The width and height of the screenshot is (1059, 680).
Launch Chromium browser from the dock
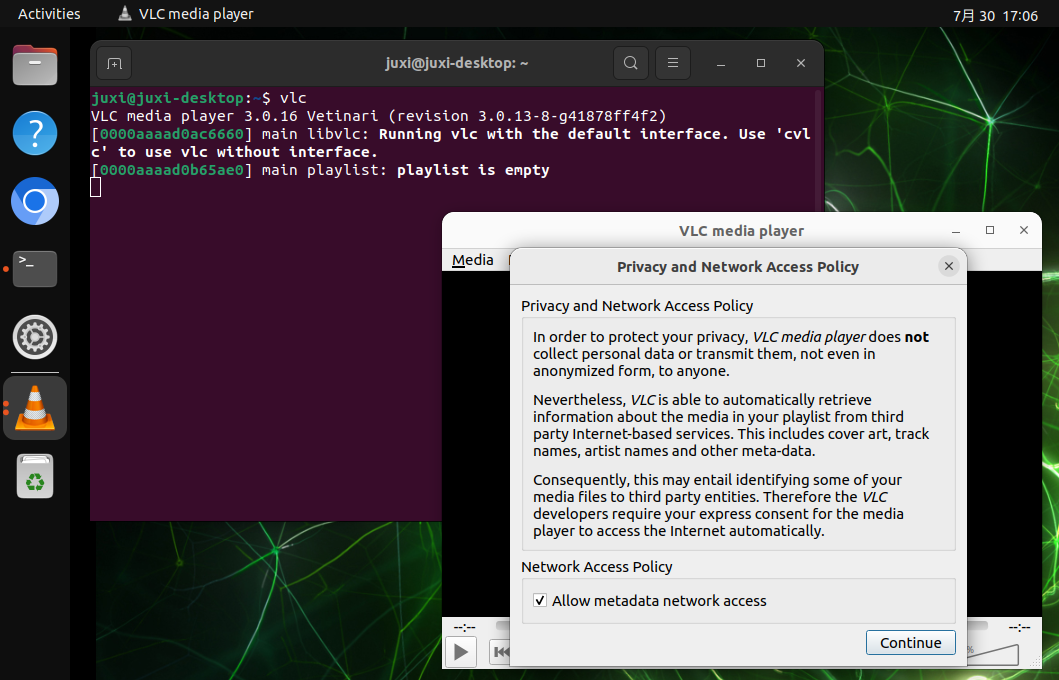(x=35, y=201)
